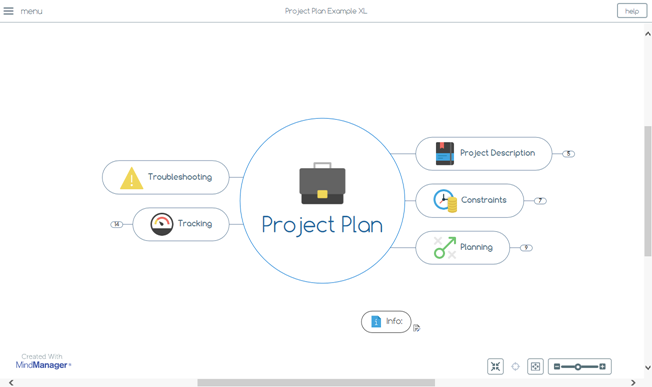
Task: Click the blue Info document icon
Action: click(376, 321)
